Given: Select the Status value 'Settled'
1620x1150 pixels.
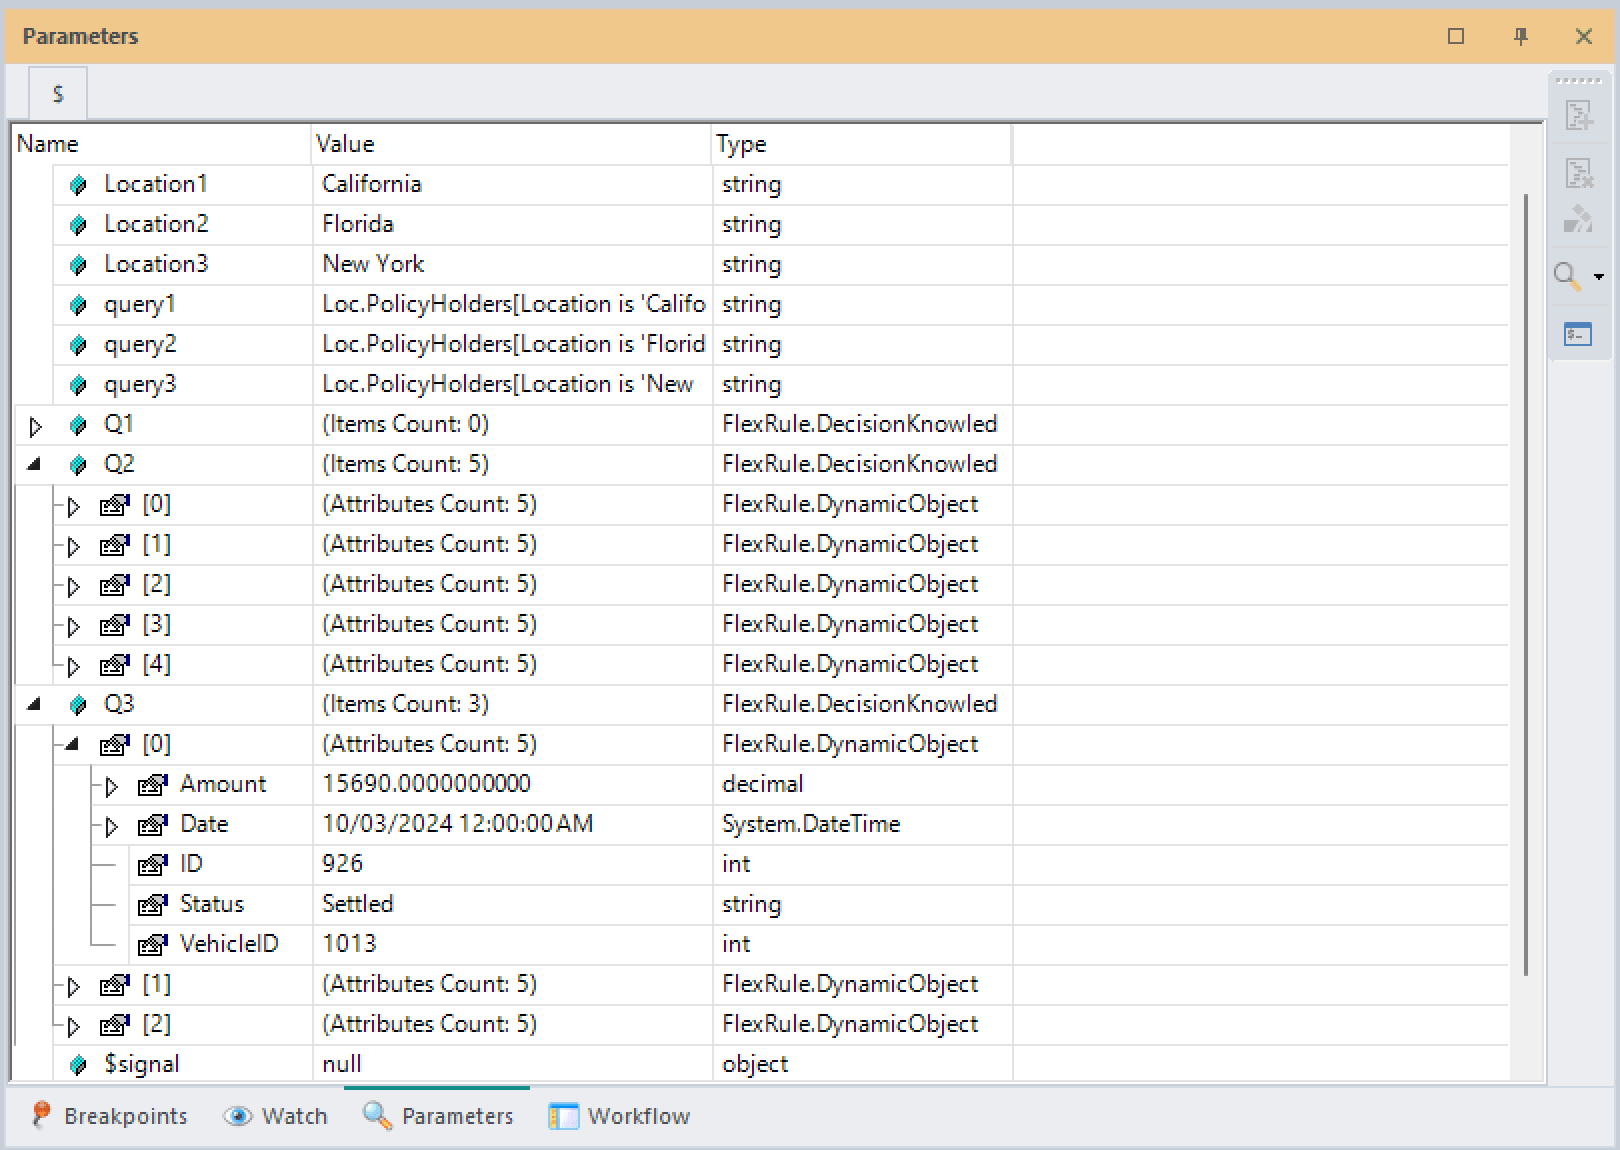Looking at the screenshot, I should click(357, 904).
